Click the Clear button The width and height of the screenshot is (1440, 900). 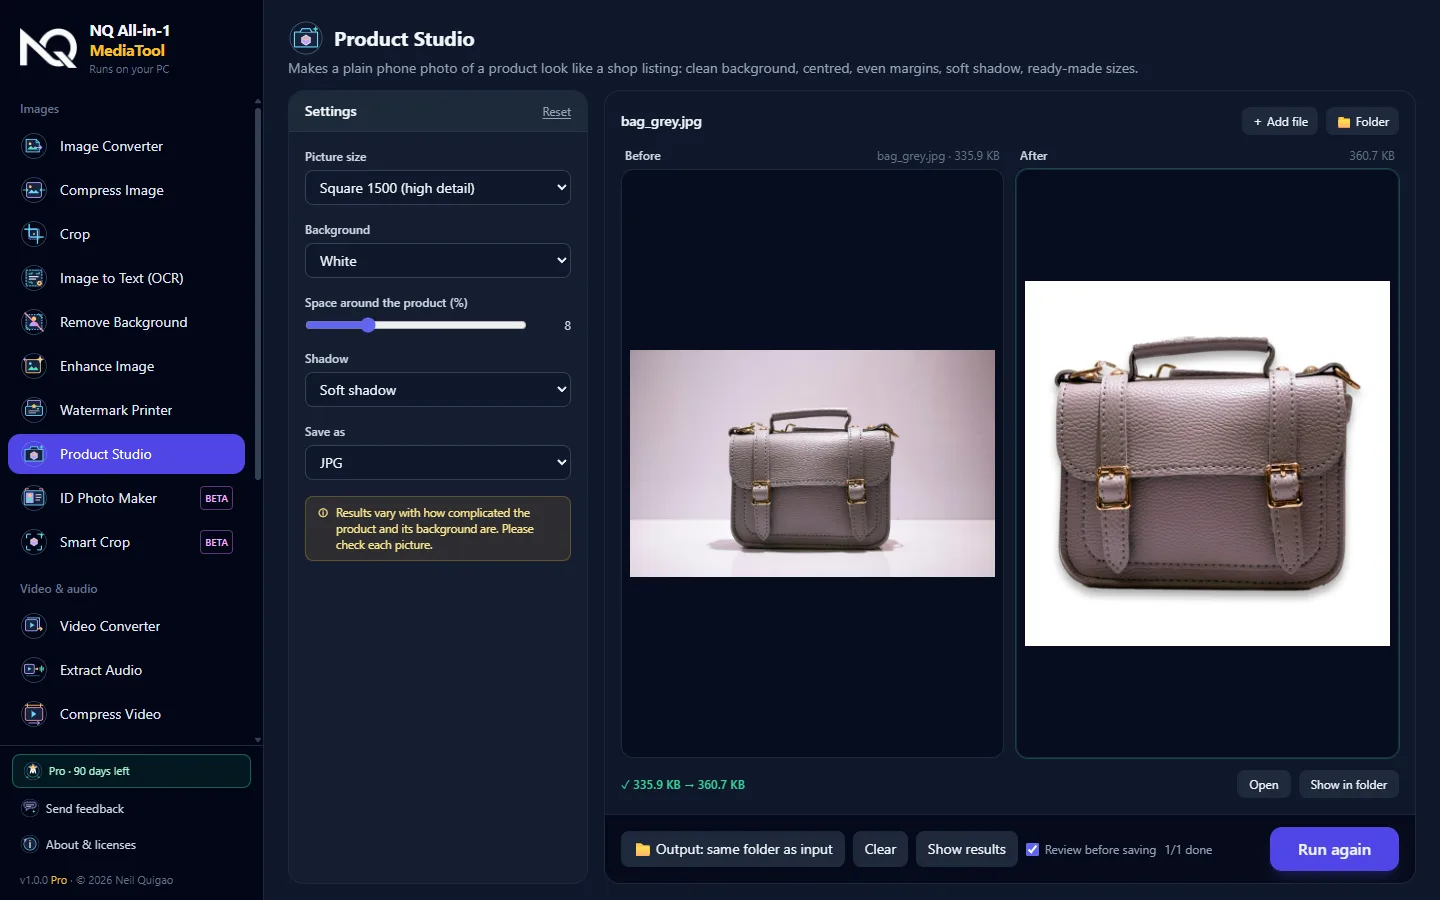[x=880, y=849]
